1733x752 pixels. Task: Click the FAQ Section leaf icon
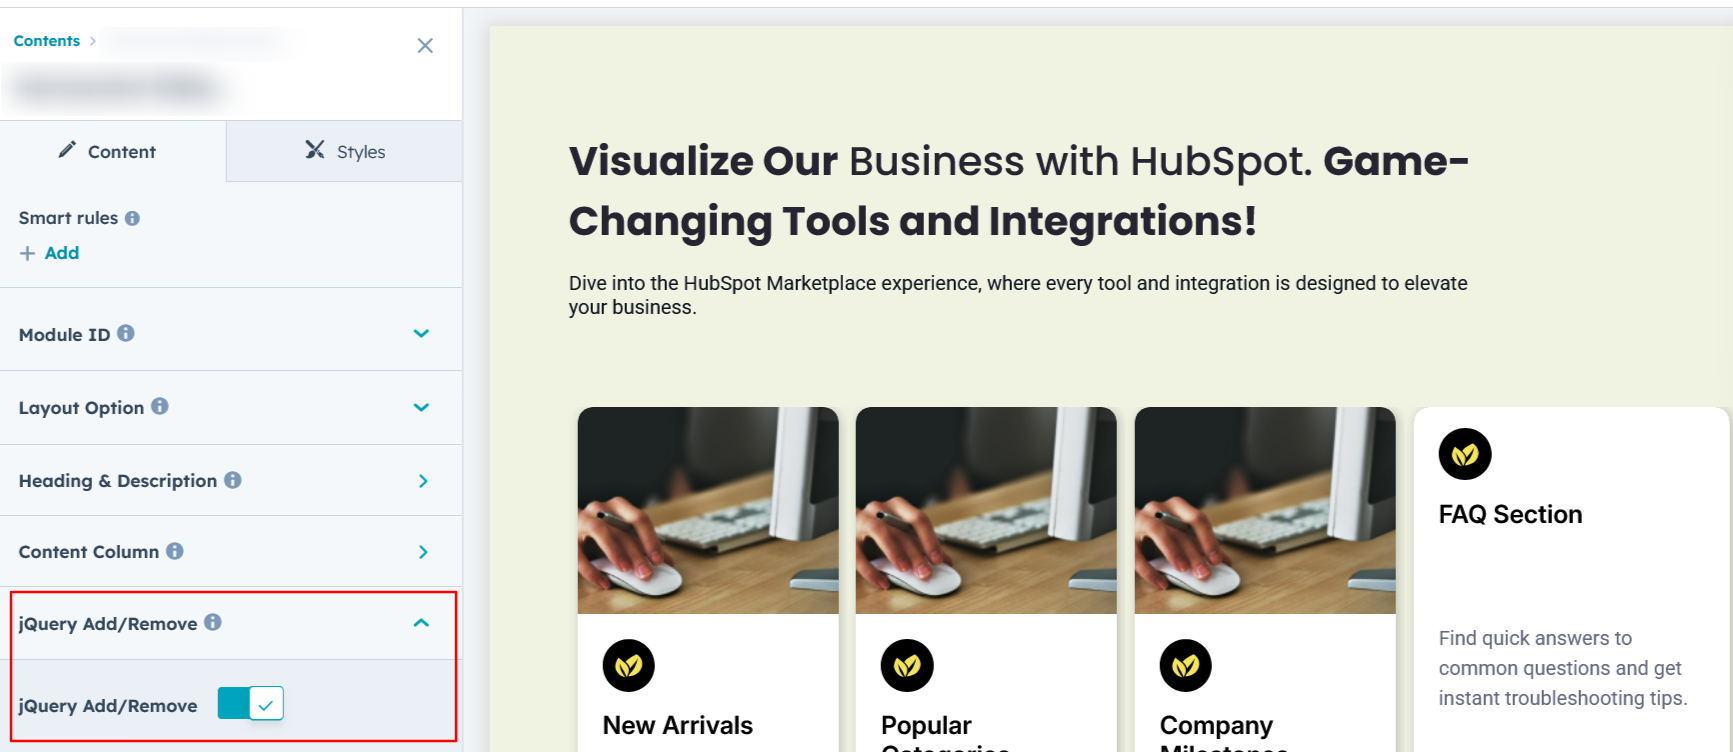pyautogui.click(x=1465, y=455)
